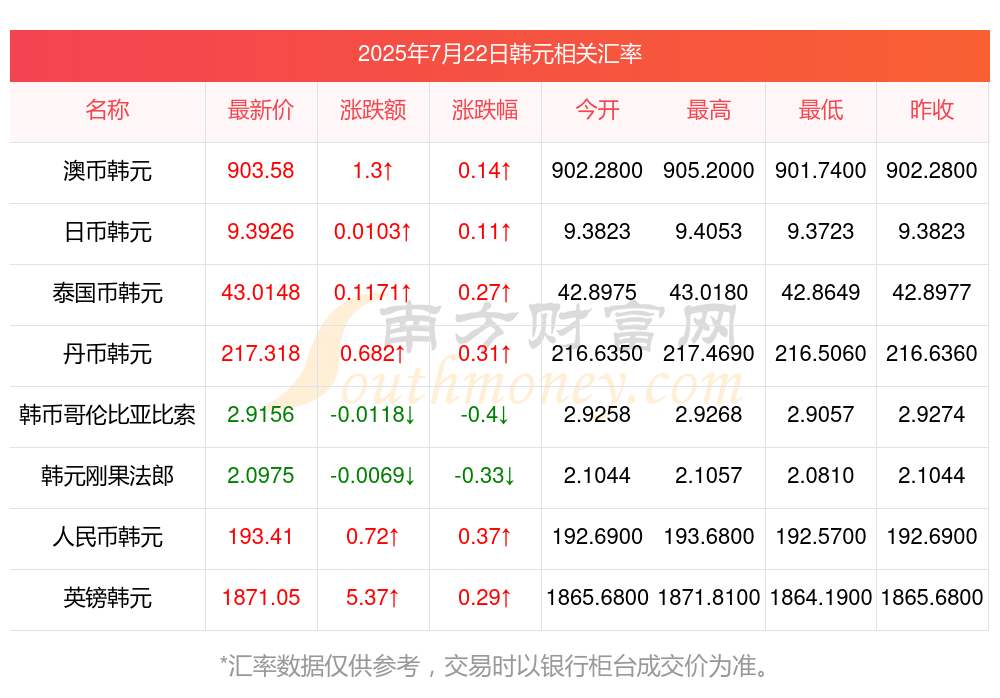Select the latest price 193.41

tap(261, 537)
